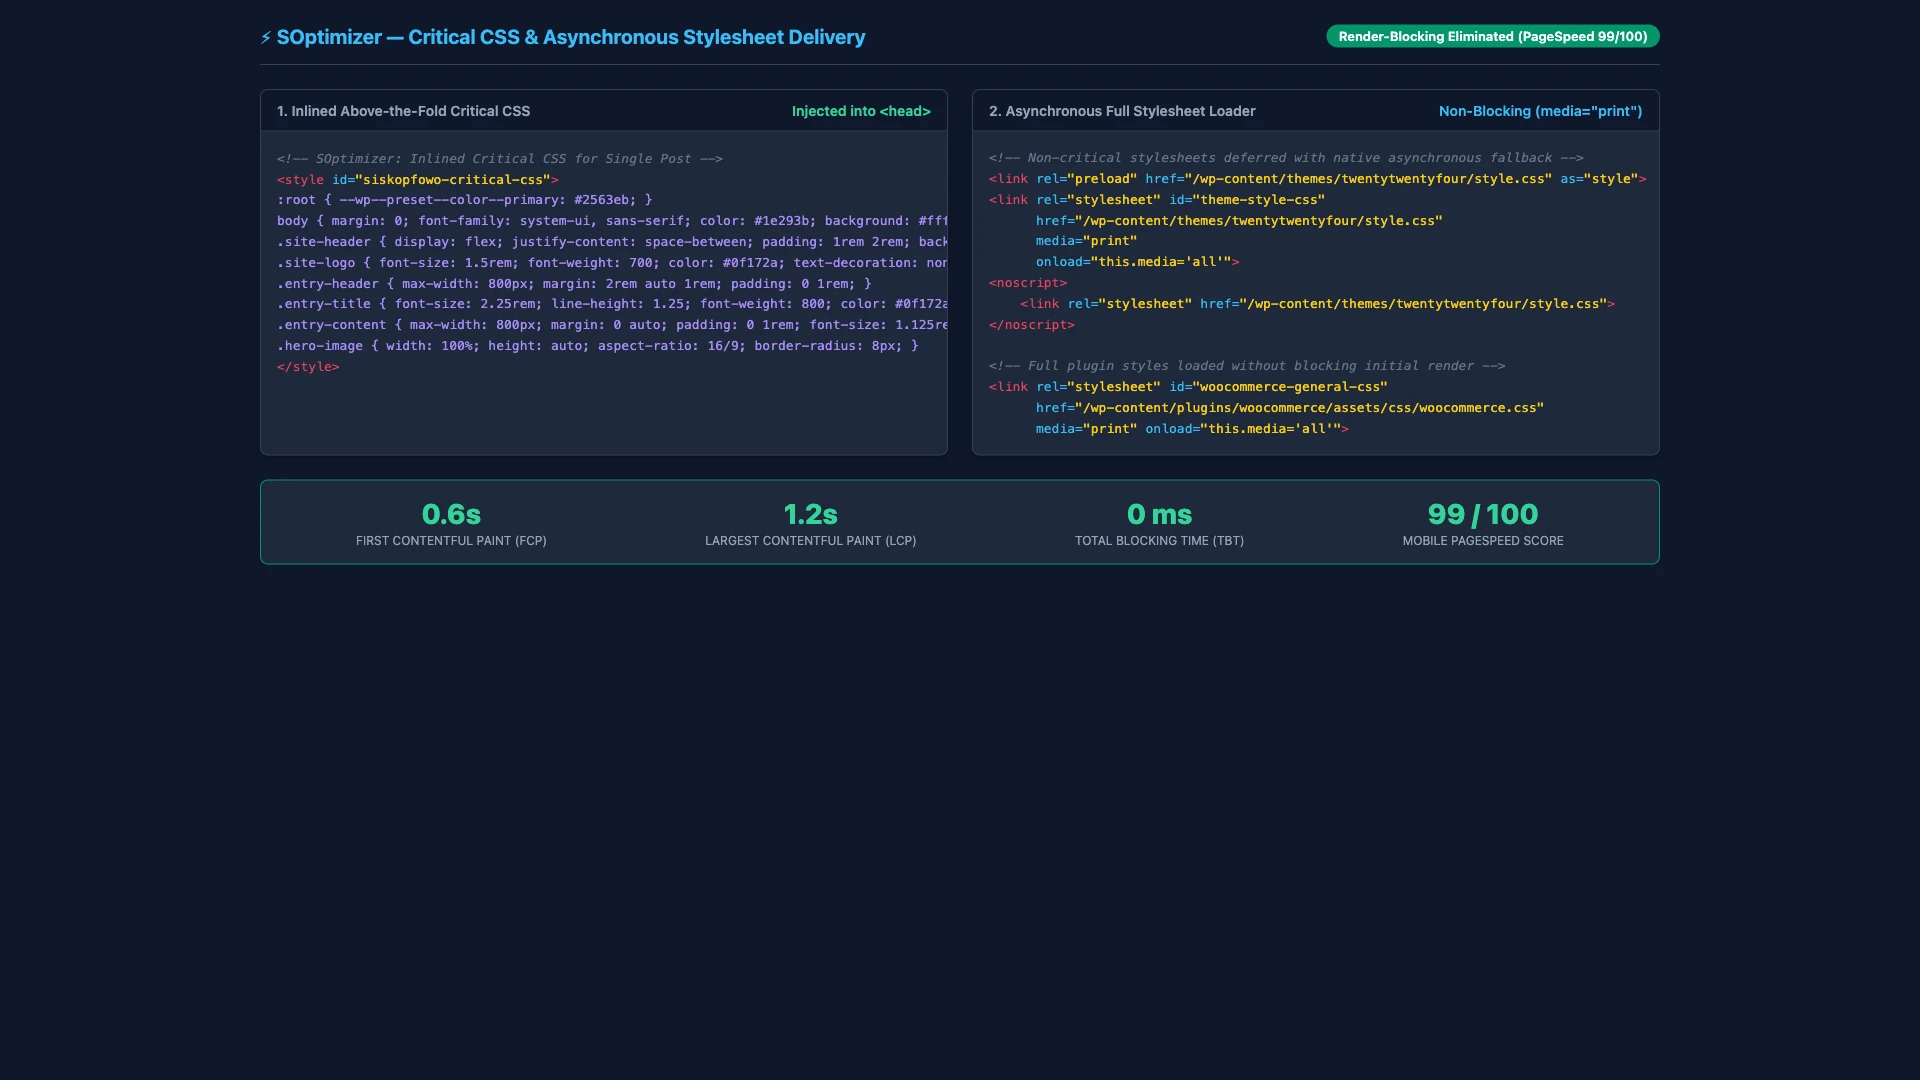Click the Mobile PageSpeed Score label
Image resolution: width=1920 pixels, height=1080 pixels.
tap(1483, 541)
